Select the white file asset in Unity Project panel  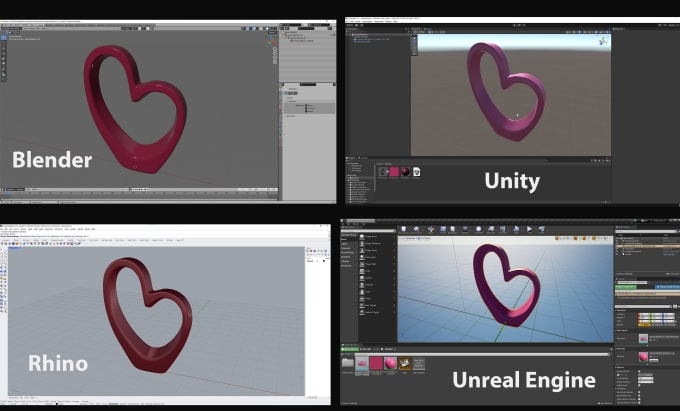pyautogui.click(x=417, y=172)
